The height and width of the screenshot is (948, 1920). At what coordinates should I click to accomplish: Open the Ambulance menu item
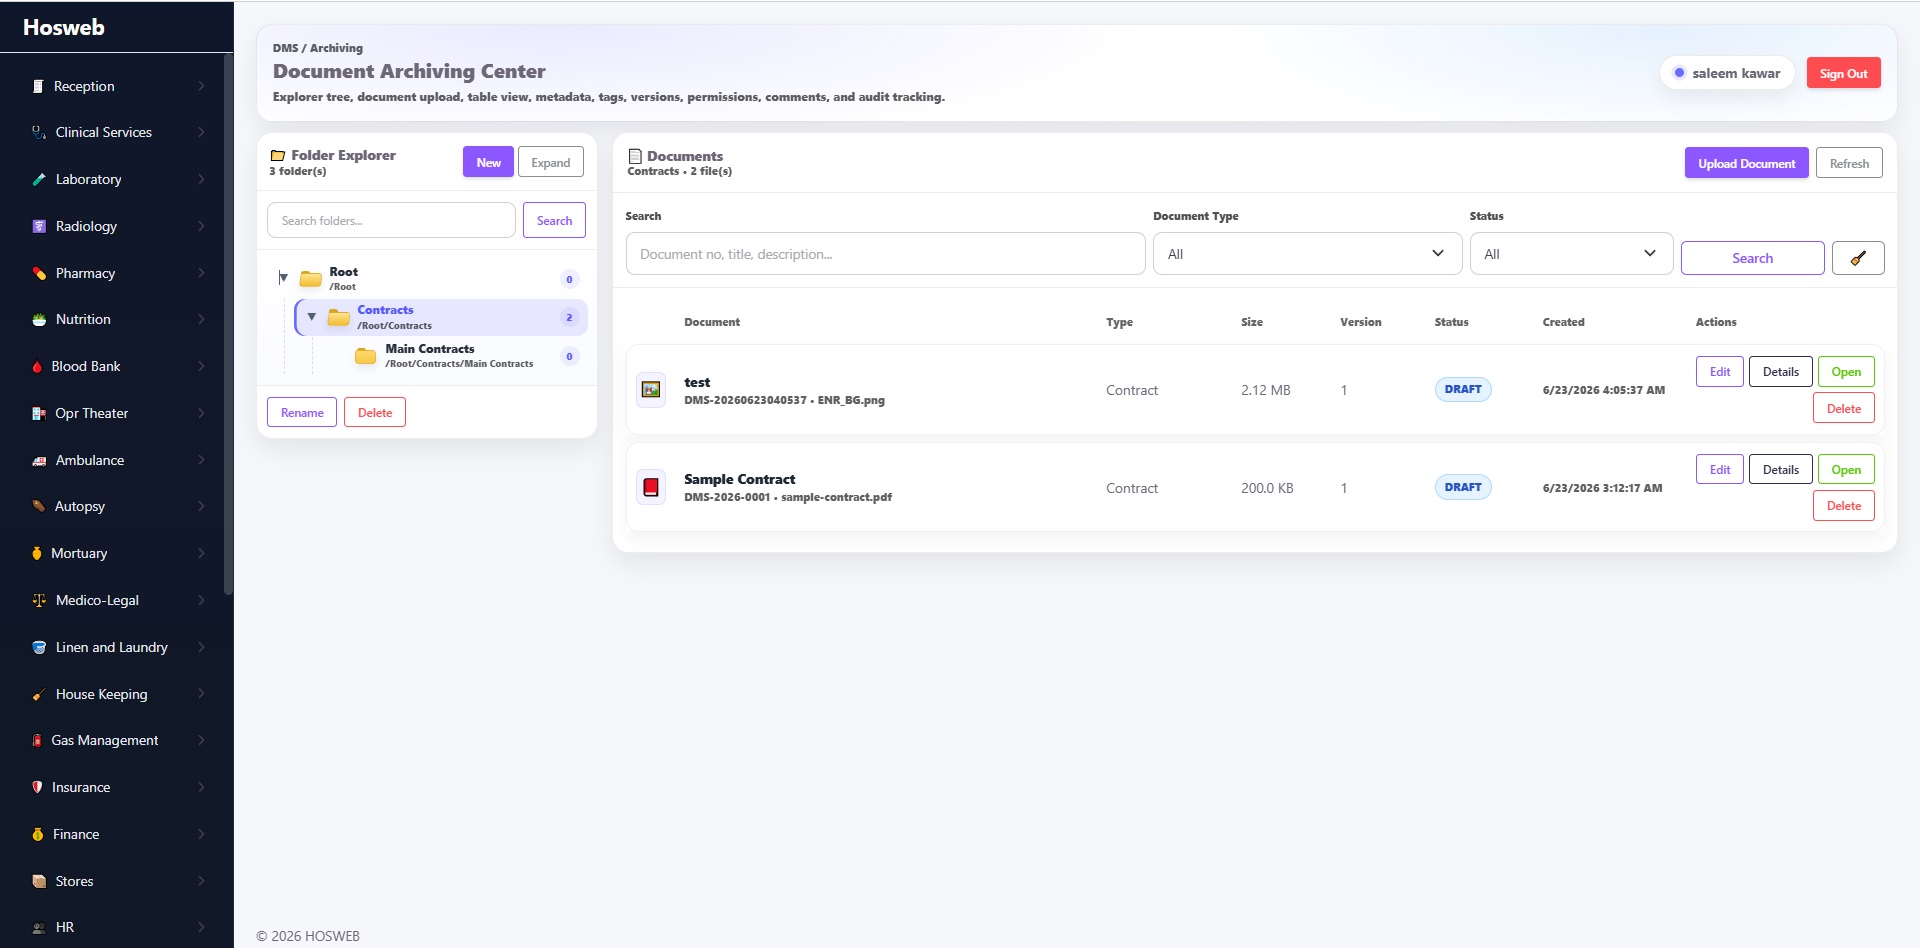(x=116, y=460)
